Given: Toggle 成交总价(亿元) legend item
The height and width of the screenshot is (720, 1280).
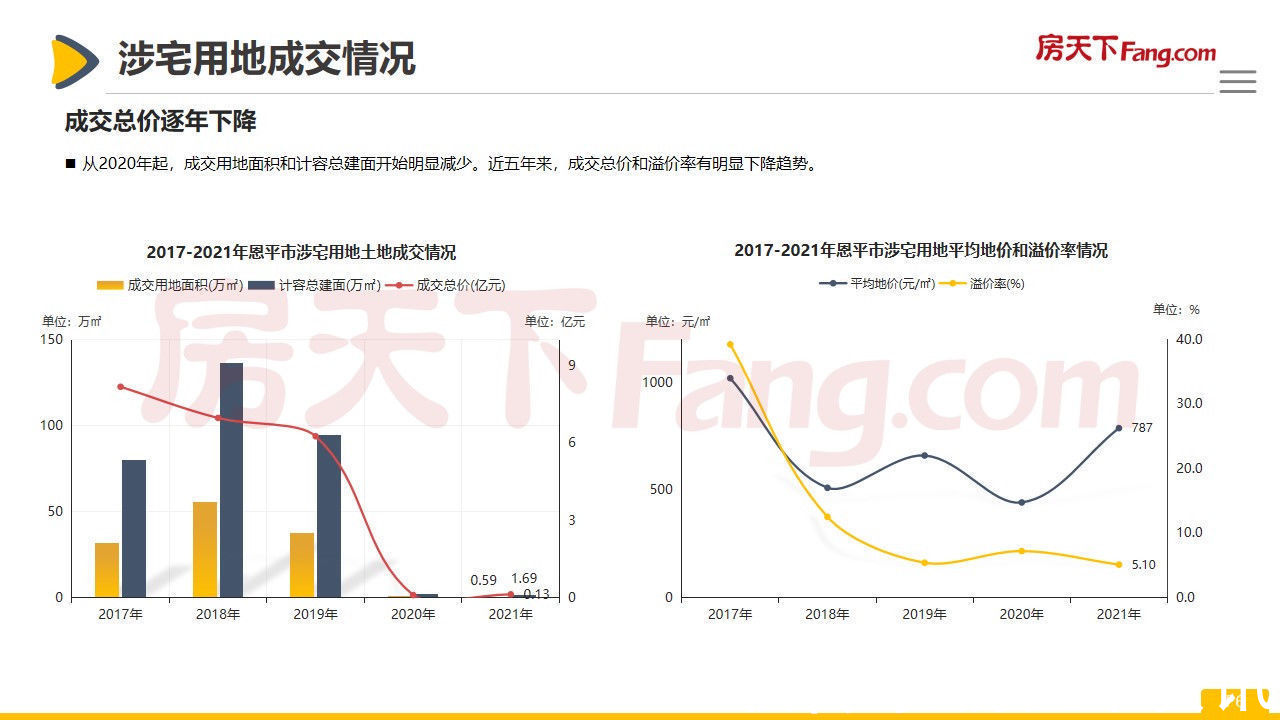Looking at the screenshot, I should coord(446,285).
